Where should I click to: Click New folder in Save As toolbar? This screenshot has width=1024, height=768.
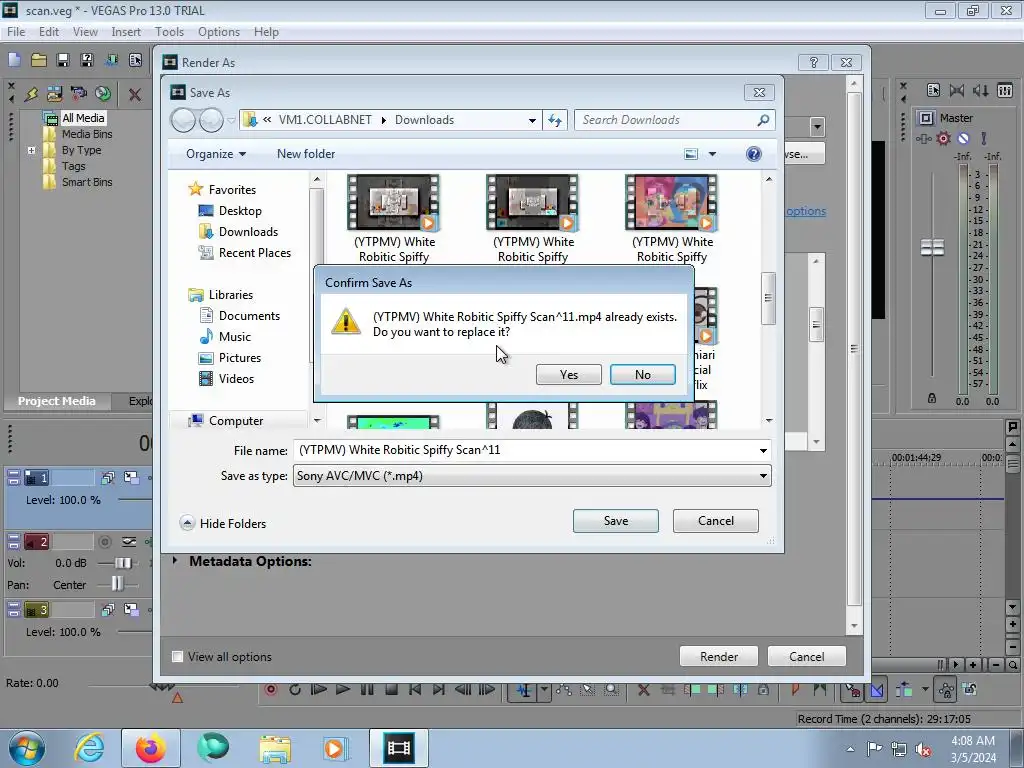(306, 154)
